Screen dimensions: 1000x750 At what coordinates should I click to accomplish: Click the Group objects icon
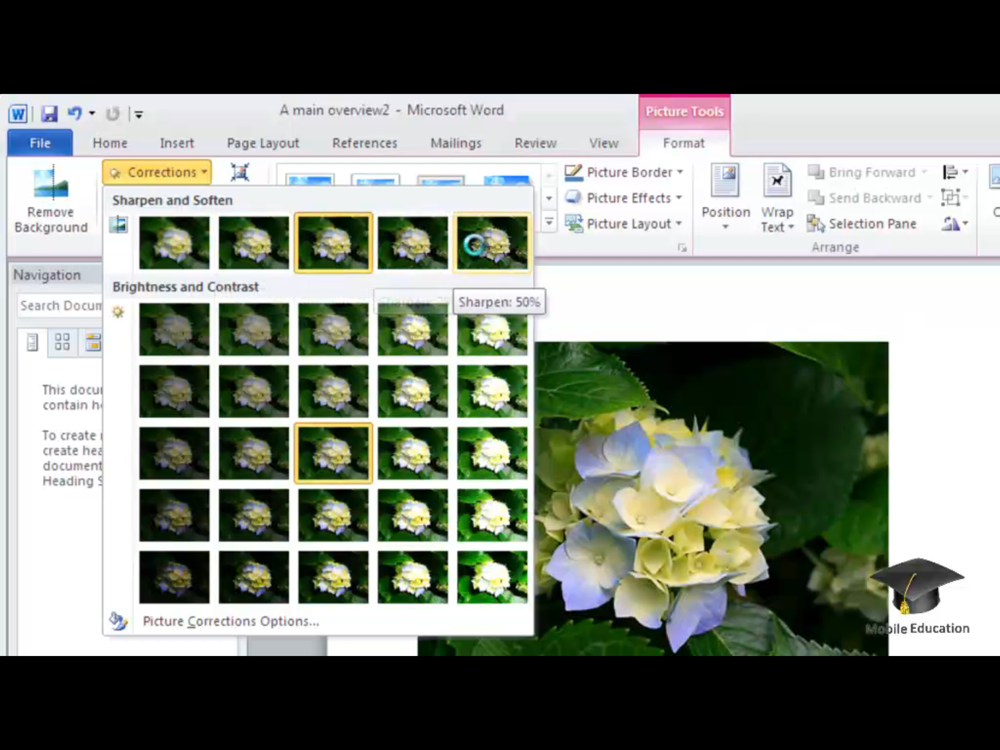point(953,198)
